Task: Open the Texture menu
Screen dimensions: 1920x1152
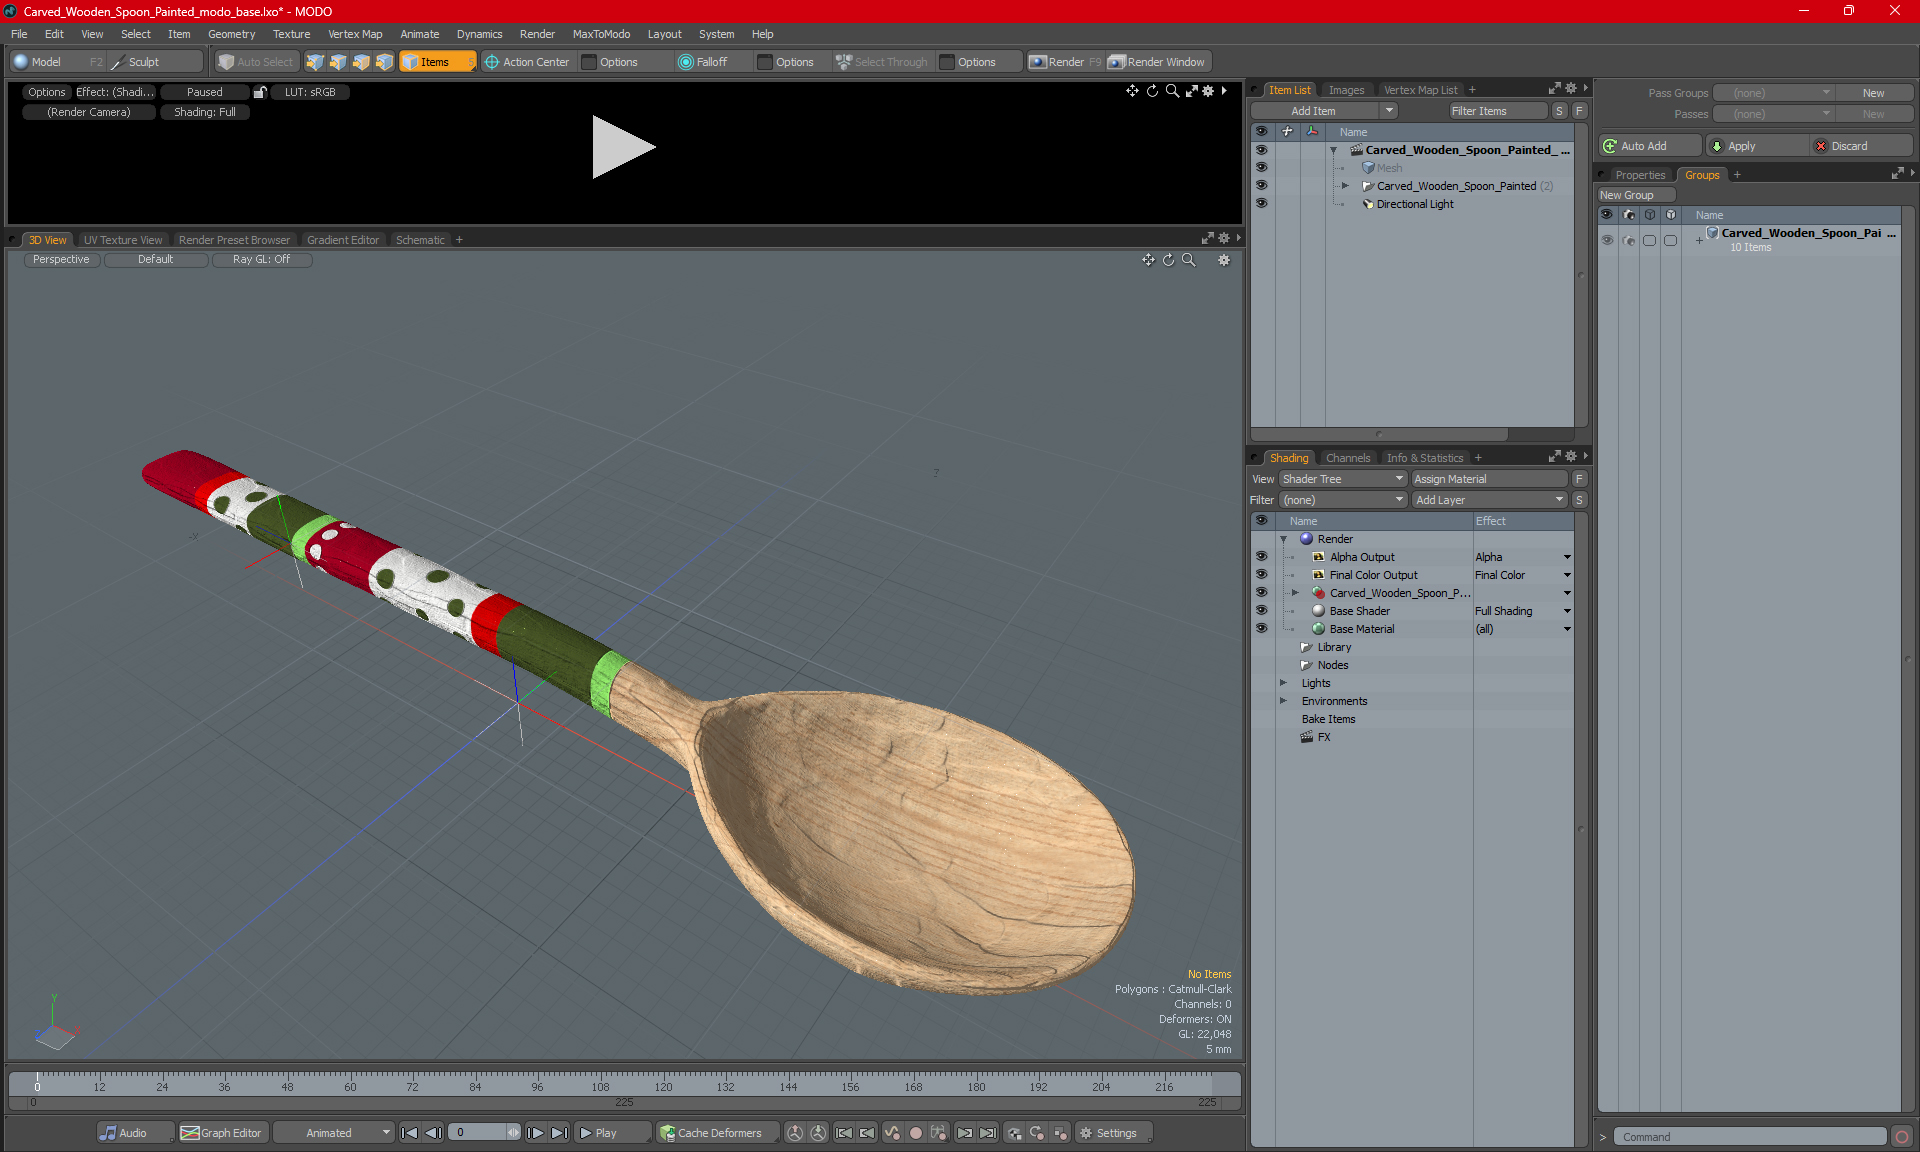Action: tap(291, 34)
